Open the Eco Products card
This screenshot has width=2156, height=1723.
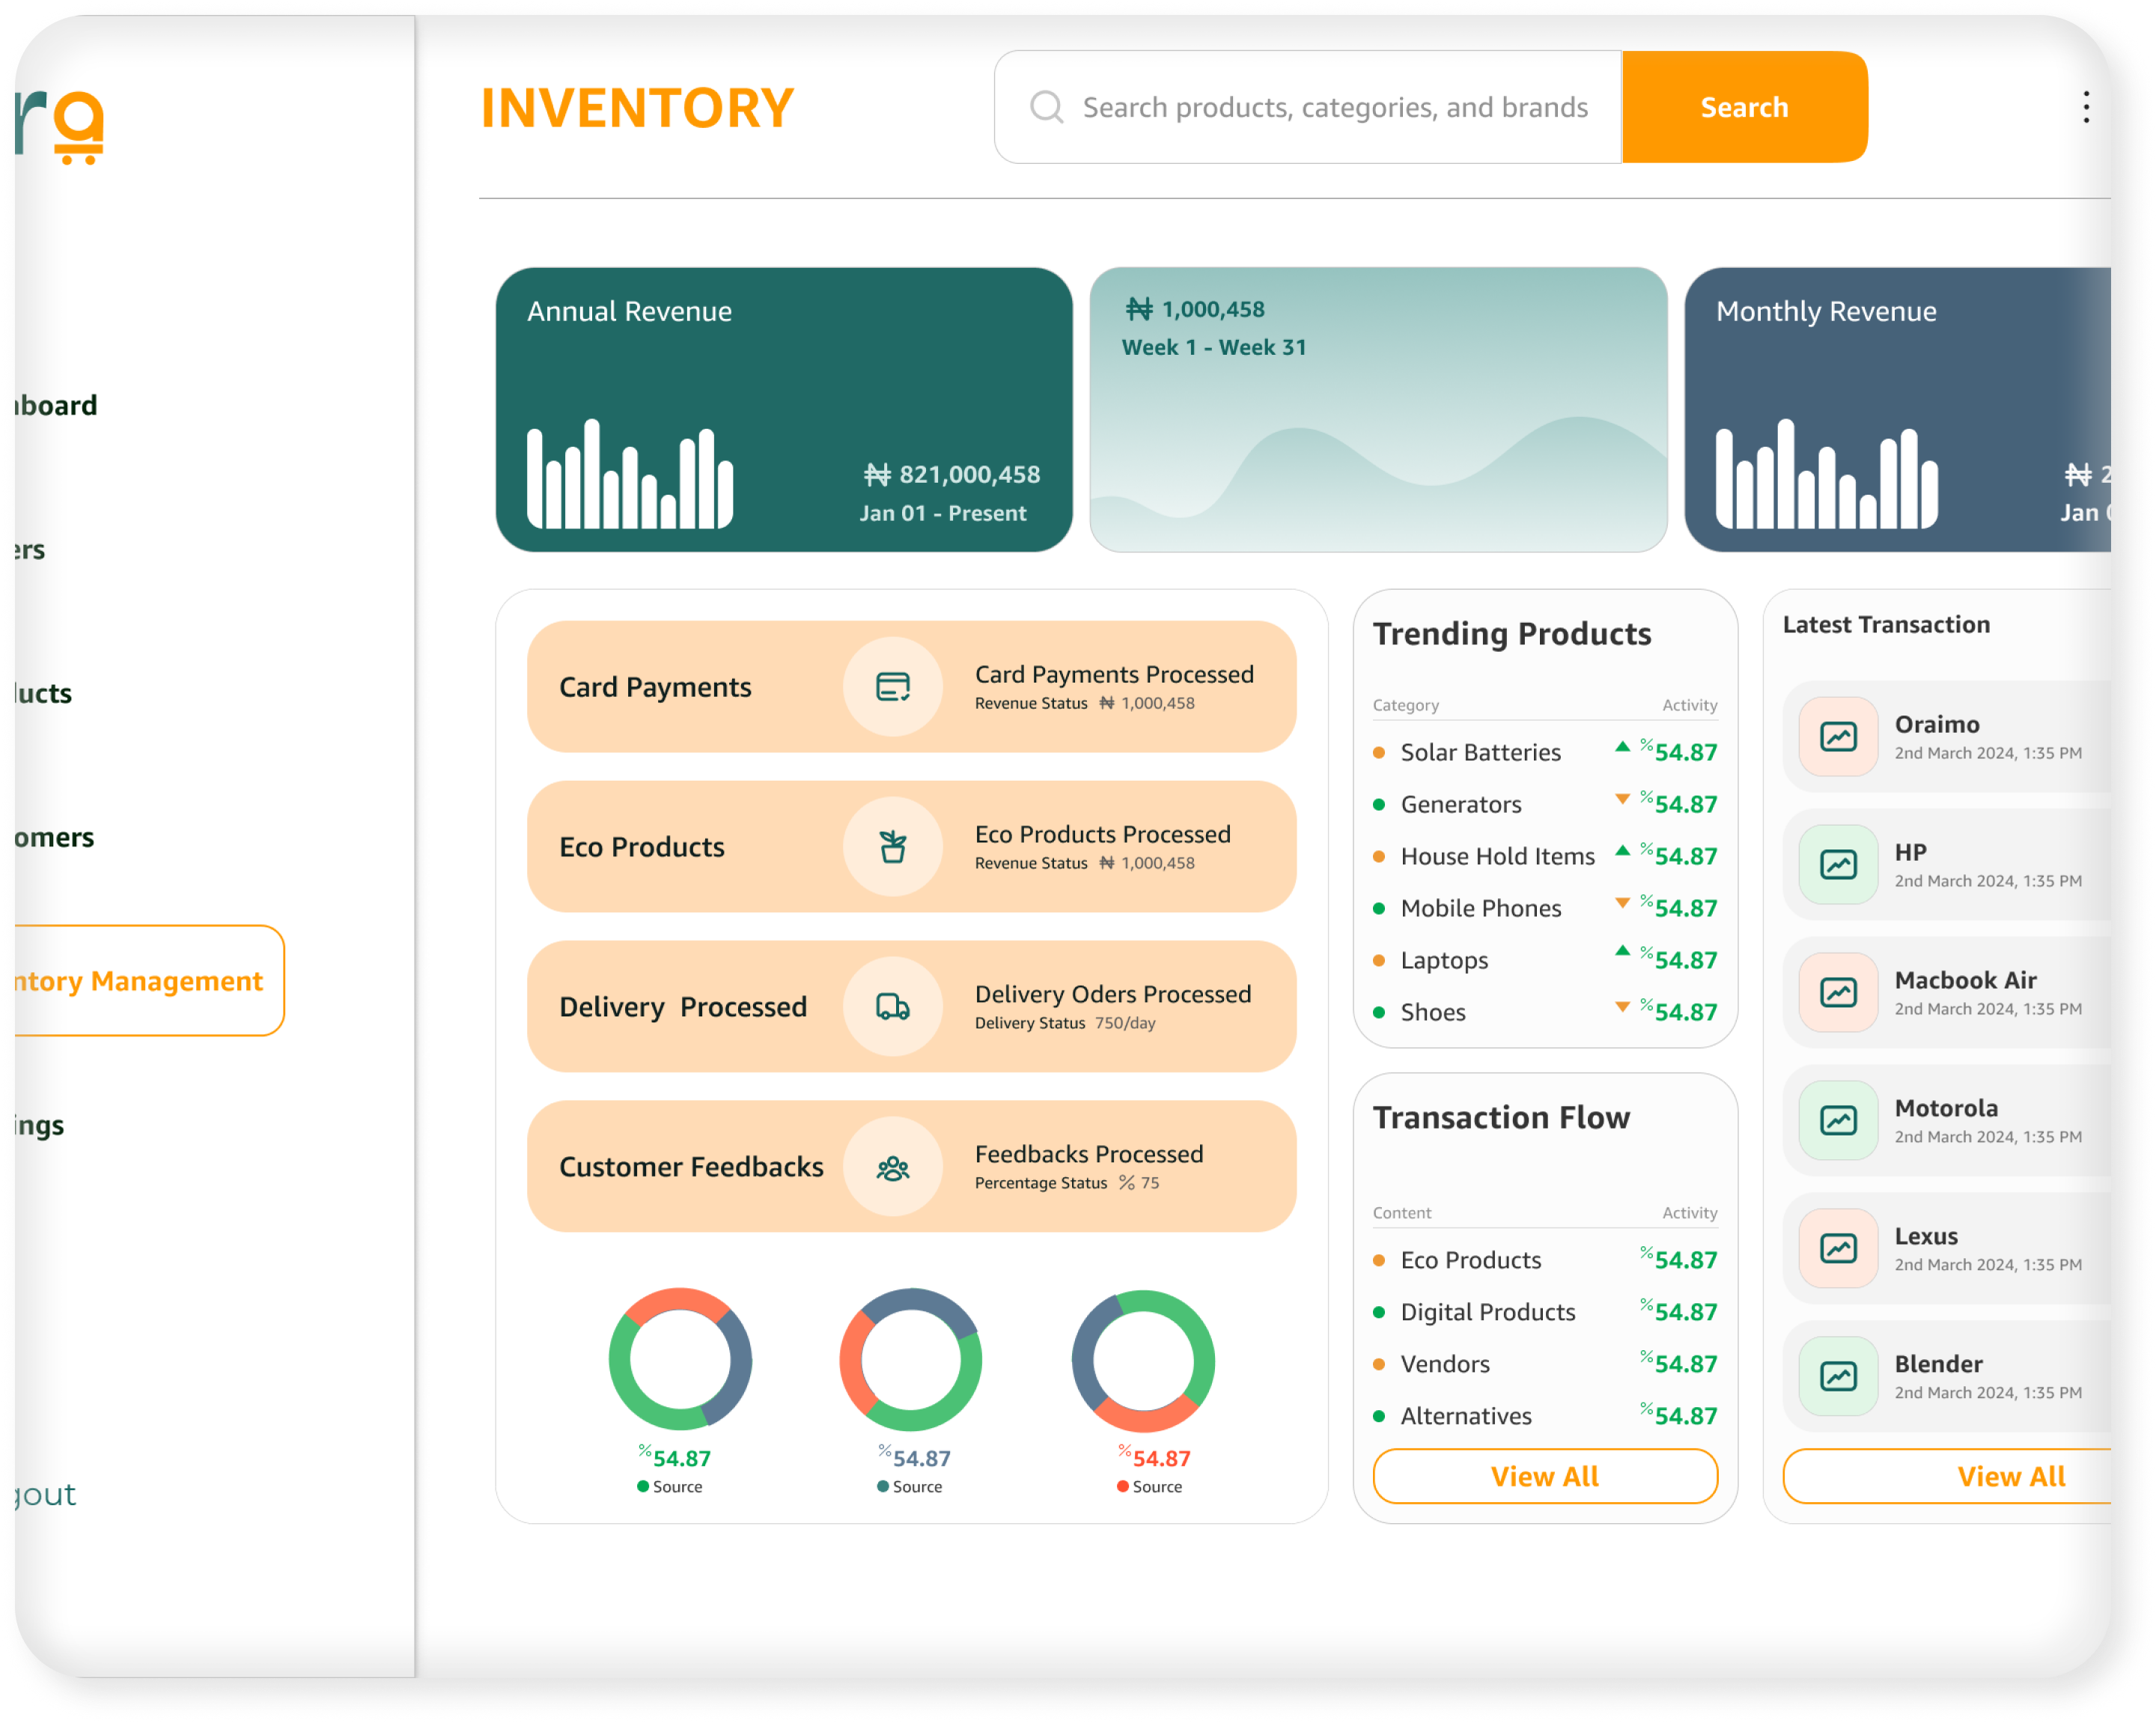pyautogui.click(x=912, y=847)
